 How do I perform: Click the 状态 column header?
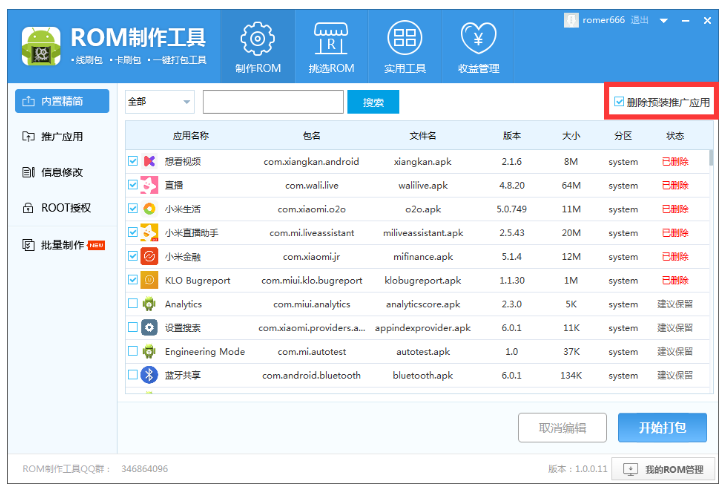pyautogui.click(x=675, y=136)
